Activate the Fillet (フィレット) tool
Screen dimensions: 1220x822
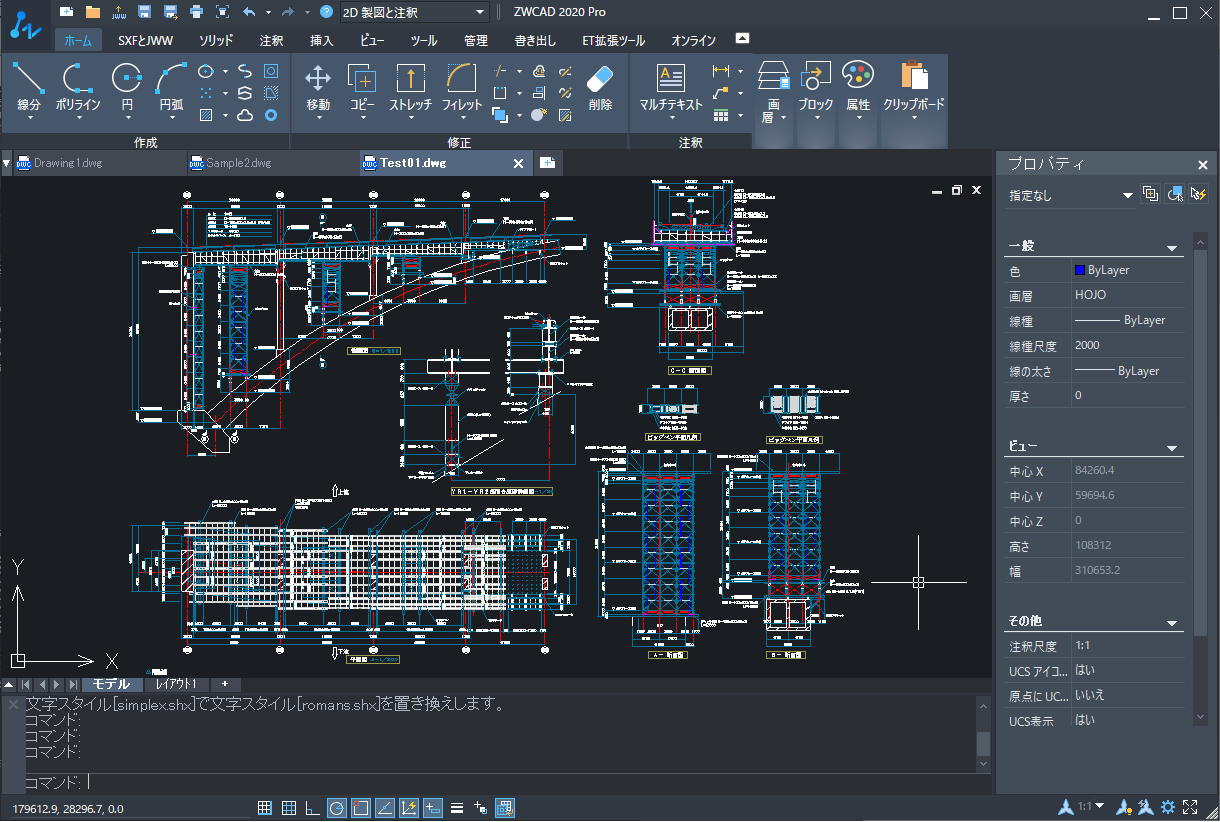(462, 87)
